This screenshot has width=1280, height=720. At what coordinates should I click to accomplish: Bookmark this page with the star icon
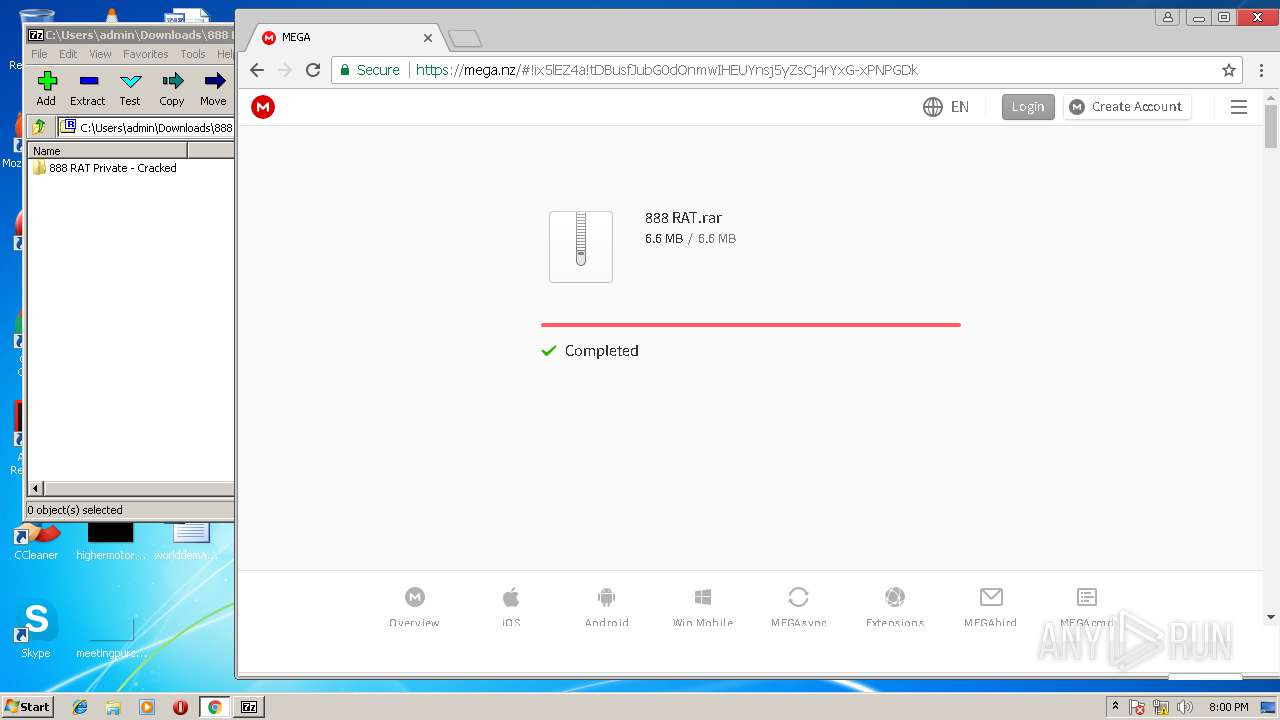tap(1229, 70)
